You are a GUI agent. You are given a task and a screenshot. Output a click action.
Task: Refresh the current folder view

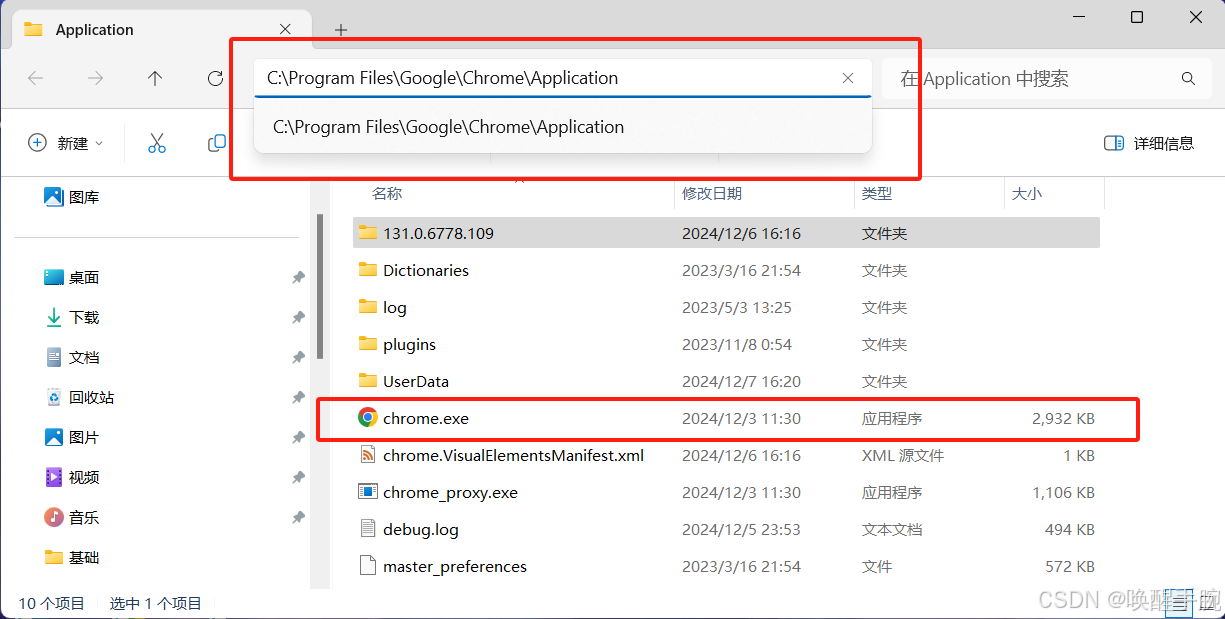click(x=215, y=78)
